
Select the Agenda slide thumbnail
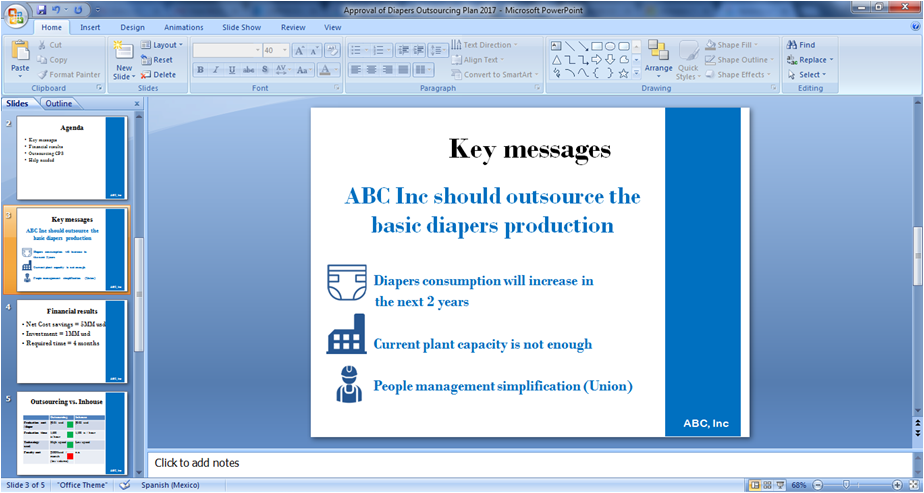[71, 158]
